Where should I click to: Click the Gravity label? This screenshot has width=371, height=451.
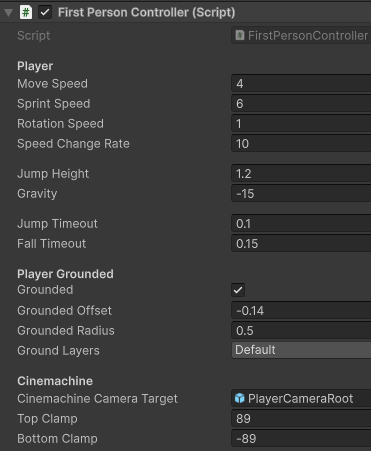pyautogui.click(x=37, y=194)
